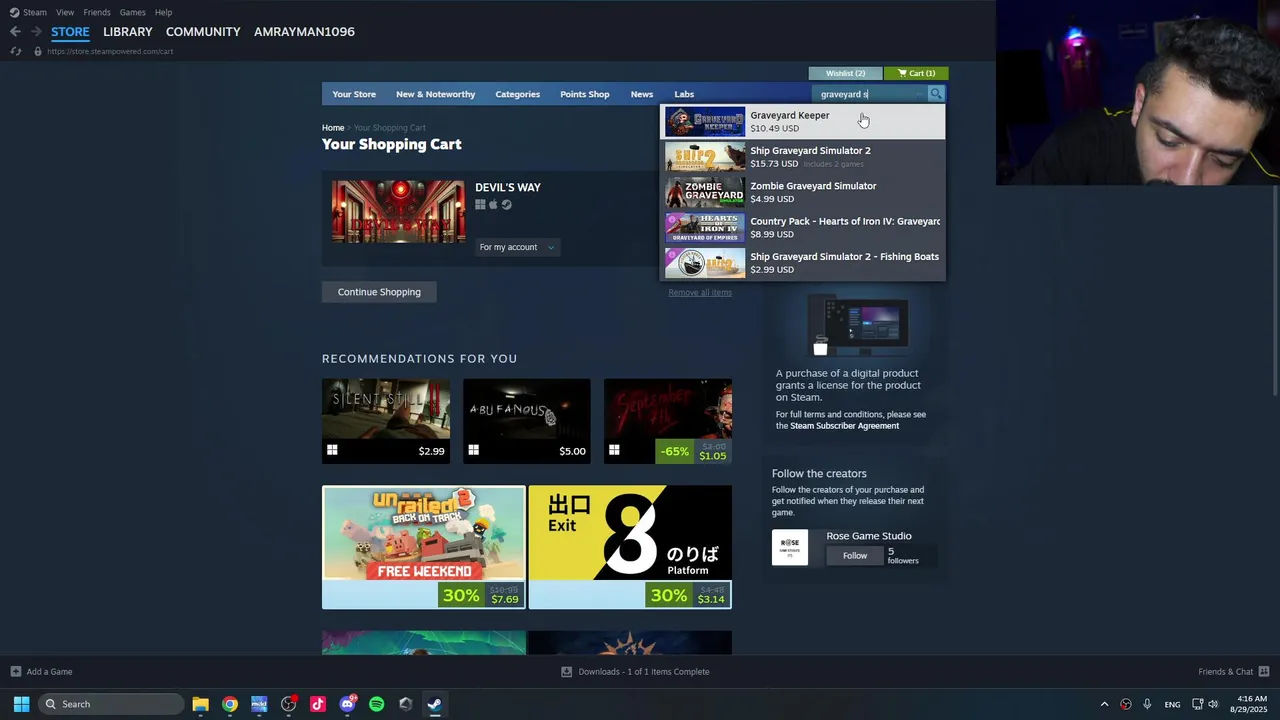
Task: Select Ship Graveyard Simulator 2 Fishing Boats suggestion
Action: pos(804,263)
